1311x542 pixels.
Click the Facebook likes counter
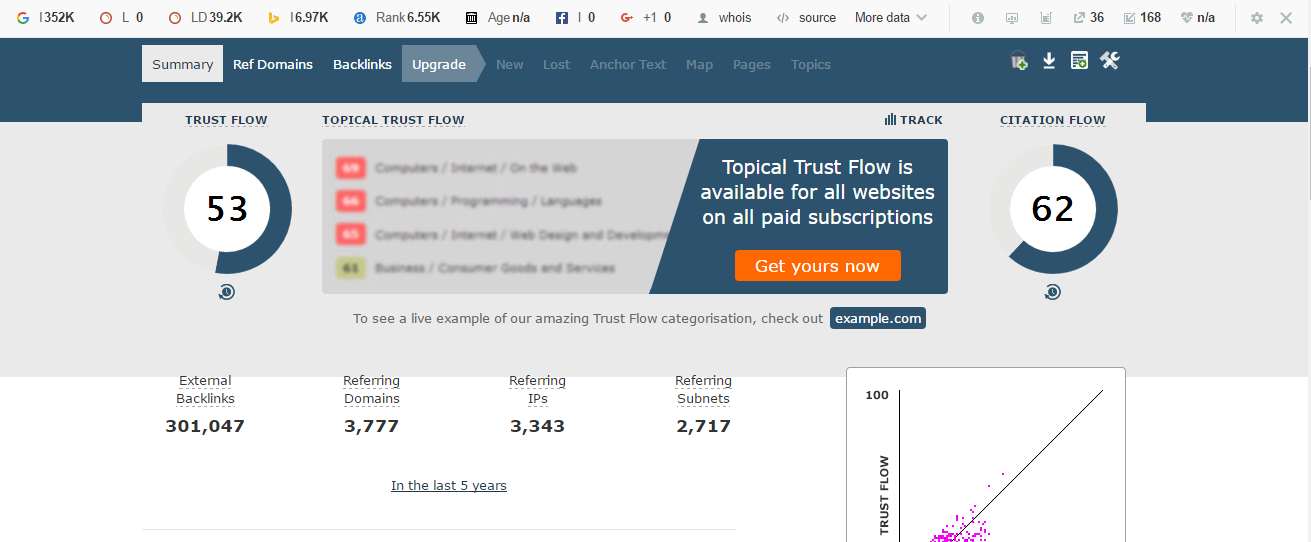[x=576, y=18]
